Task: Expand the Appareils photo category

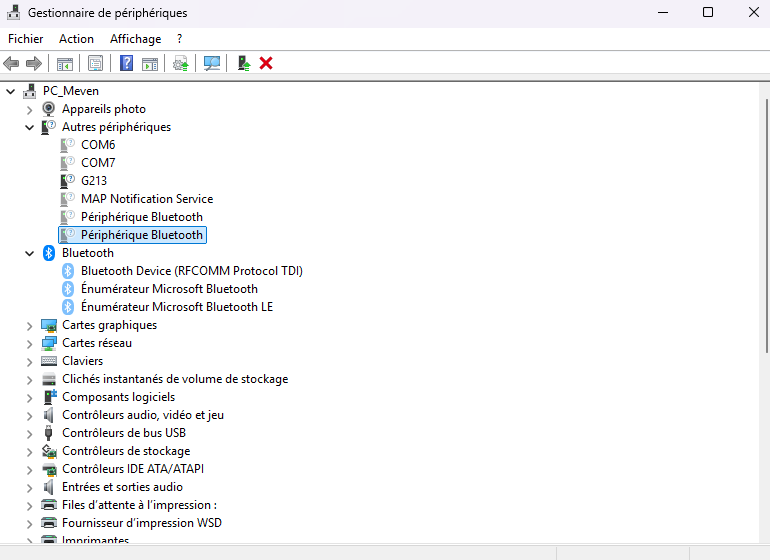Action: pos(29,110)
